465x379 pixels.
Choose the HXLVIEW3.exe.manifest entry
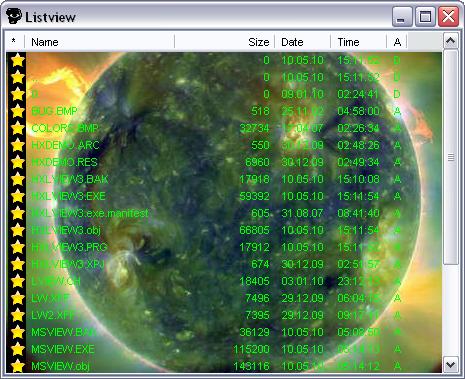click(90, 213)
